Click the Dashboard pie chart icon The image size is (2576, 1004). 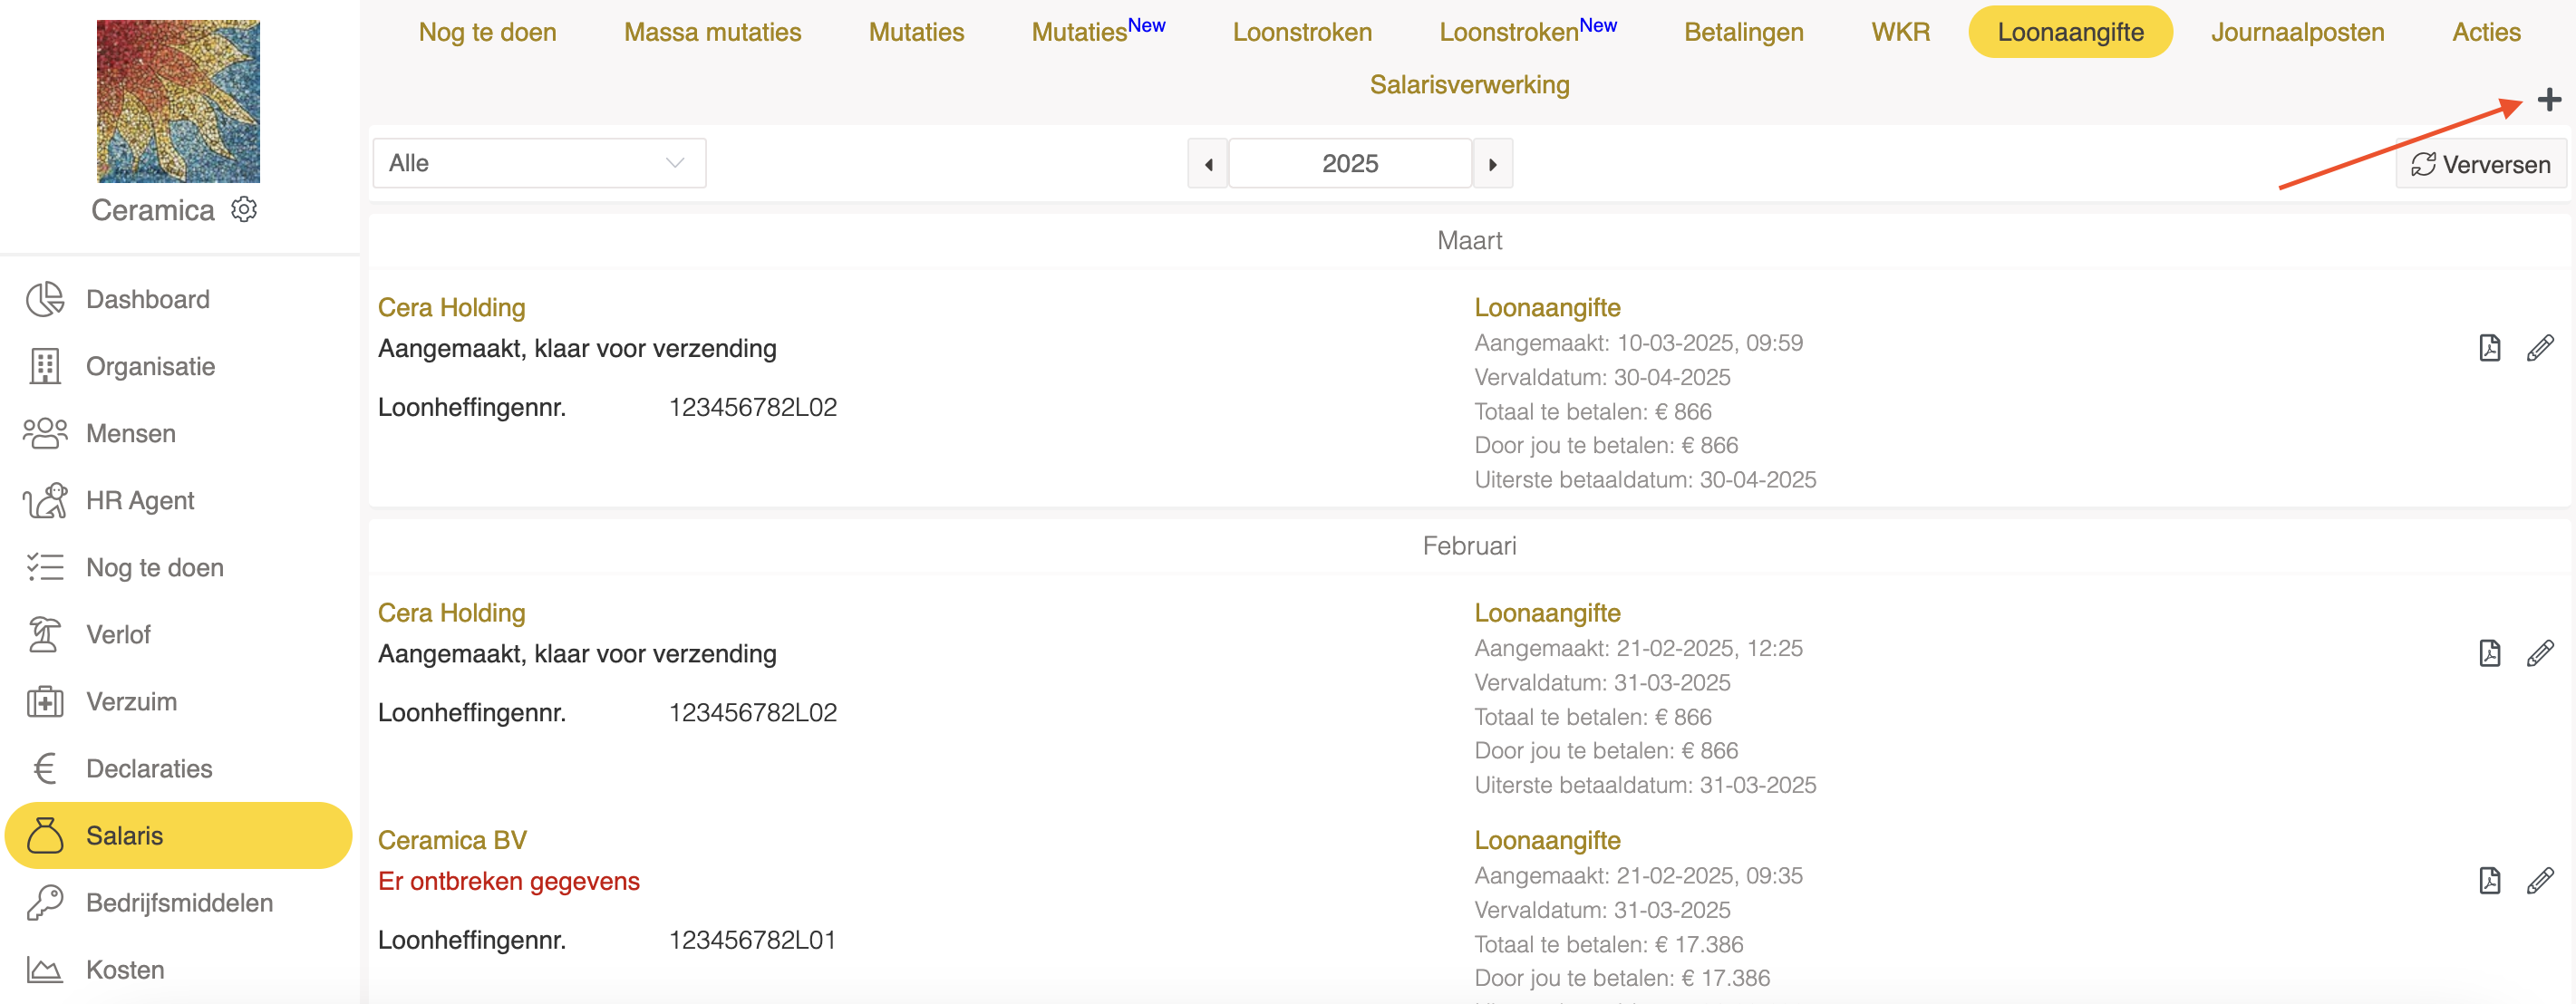(x=45, y=299)
